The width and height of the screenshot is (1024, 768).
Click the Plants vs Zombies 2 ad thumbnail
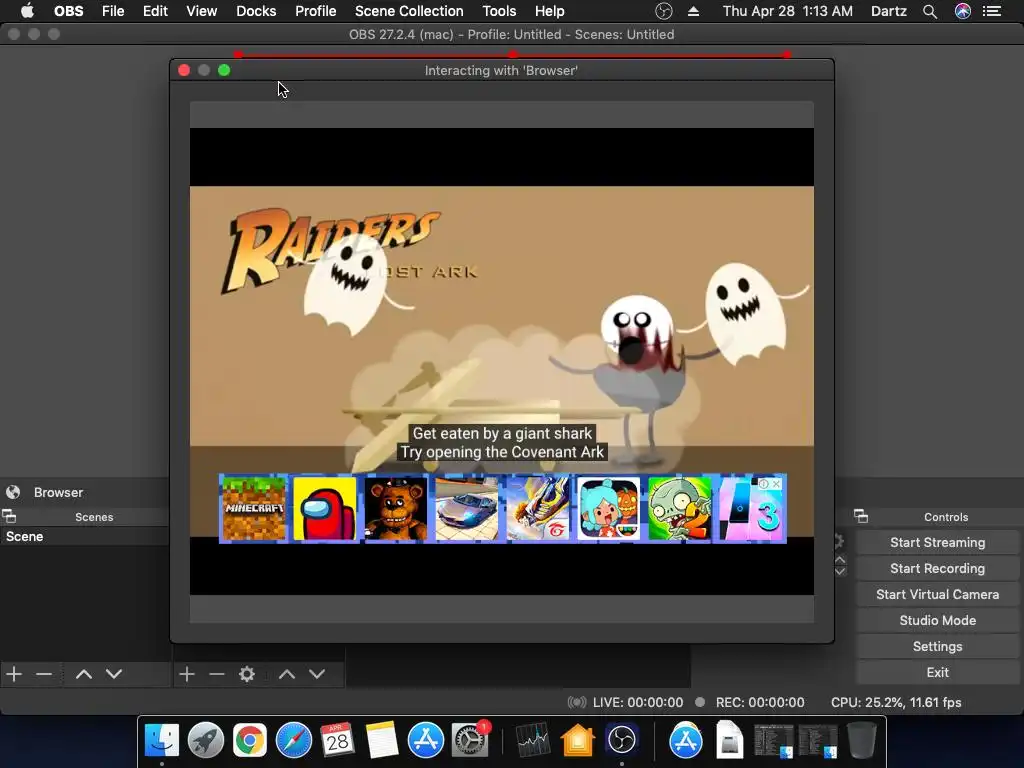[x=679, y=508]
